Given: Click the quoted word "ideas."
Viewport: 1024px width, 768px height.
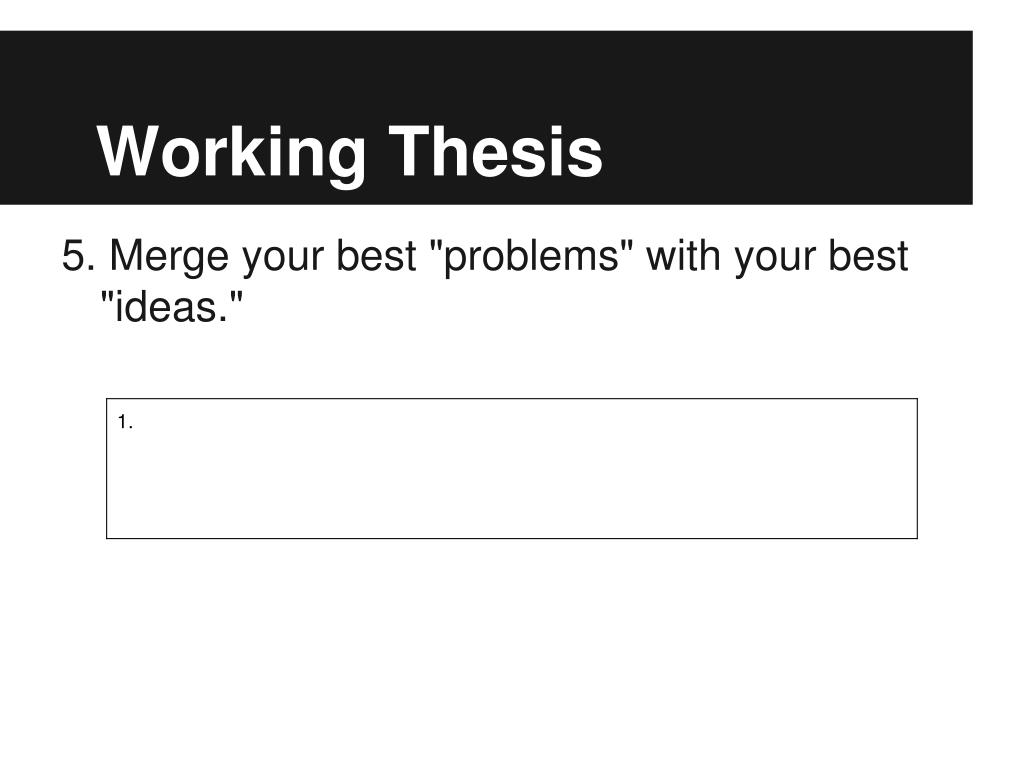Looking at the screenshot, I should point(172,306).
